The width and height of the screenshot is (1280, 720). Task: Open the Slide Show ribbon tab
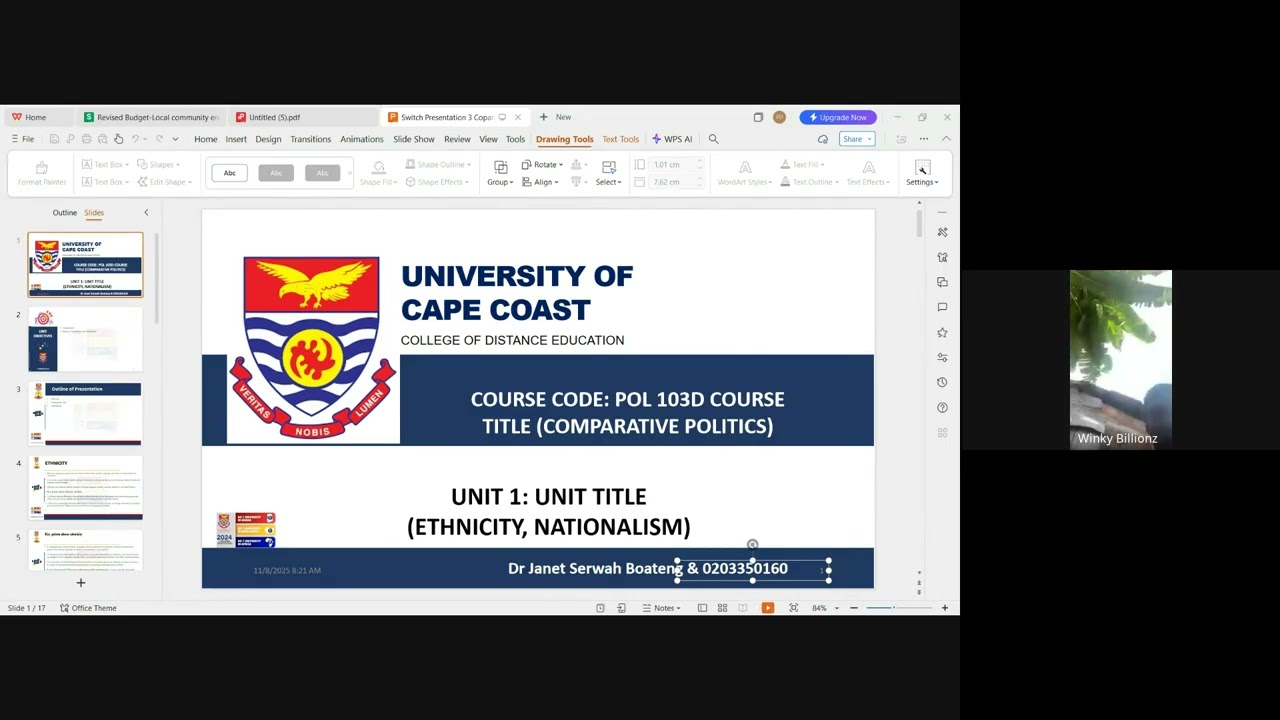[414, 139]
